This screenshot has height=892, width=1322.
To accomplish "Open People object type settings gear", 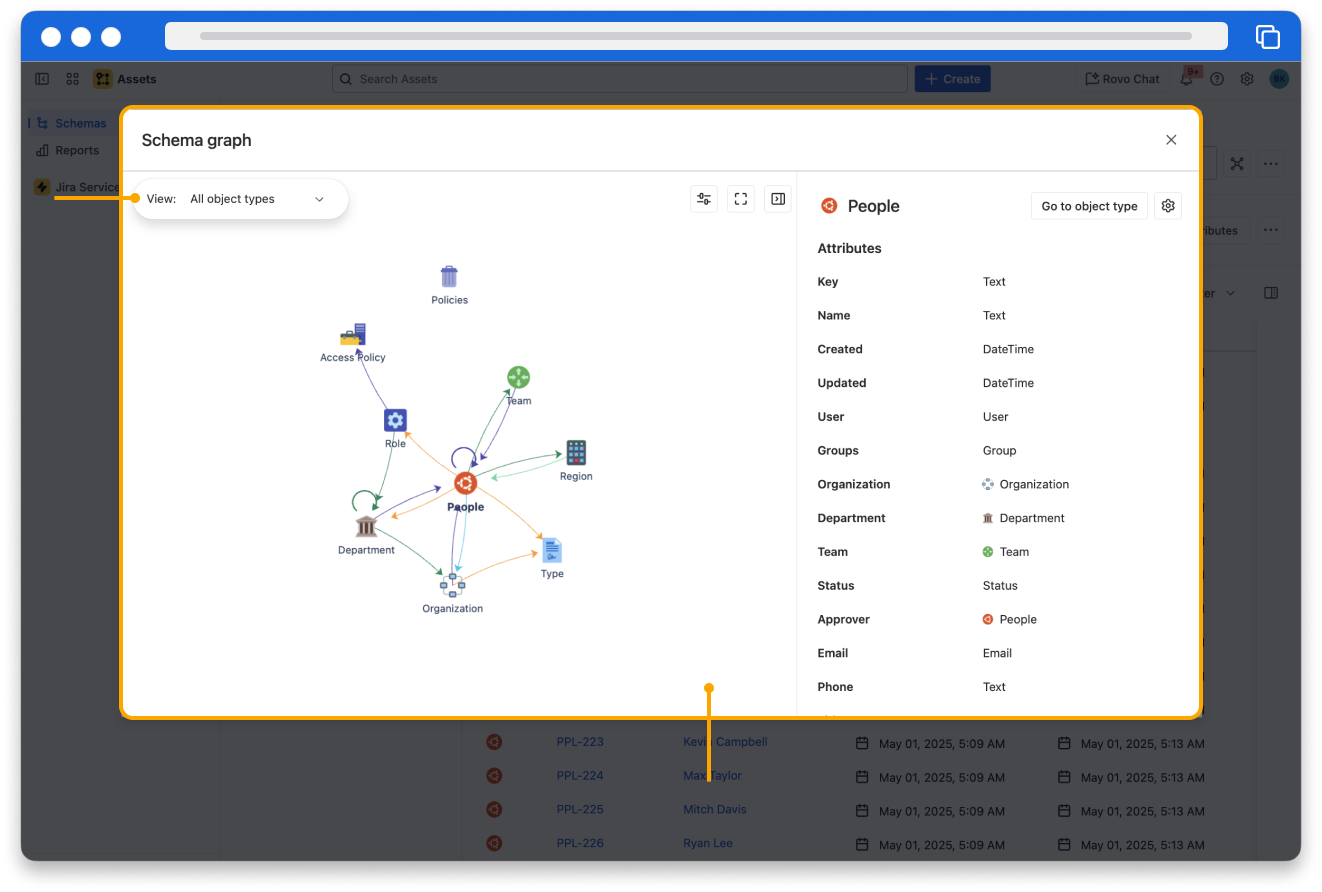I will [x=1168, y=206].
